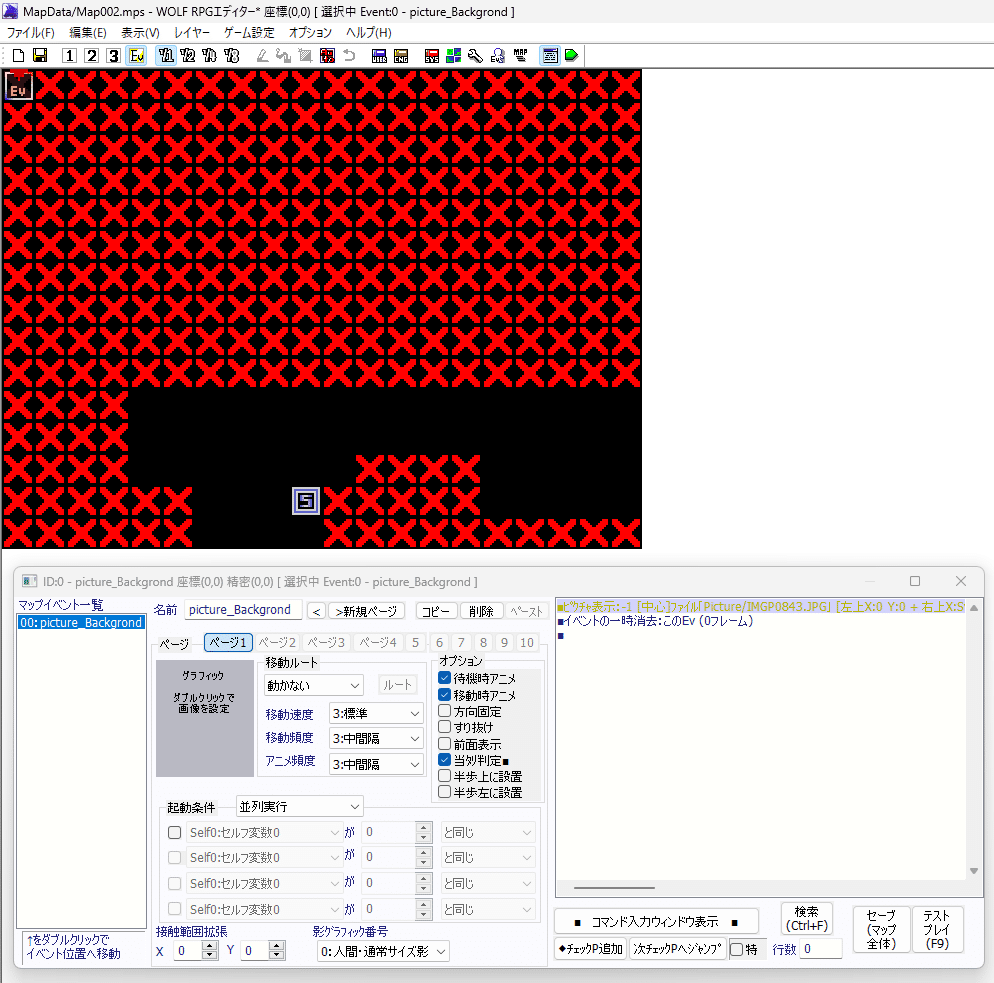
Task: Open the wrench settings icon
Action: coord(475,56)
